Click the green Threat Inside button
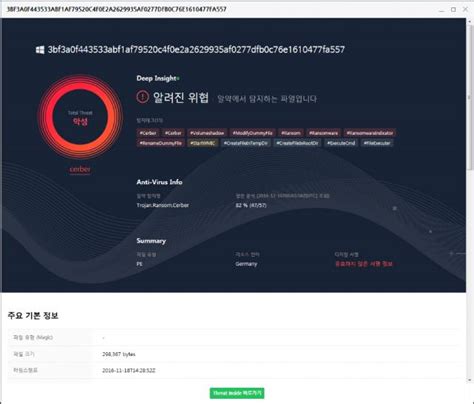The height and width of the screenshot is (404, 474). (x=237, y=393)
